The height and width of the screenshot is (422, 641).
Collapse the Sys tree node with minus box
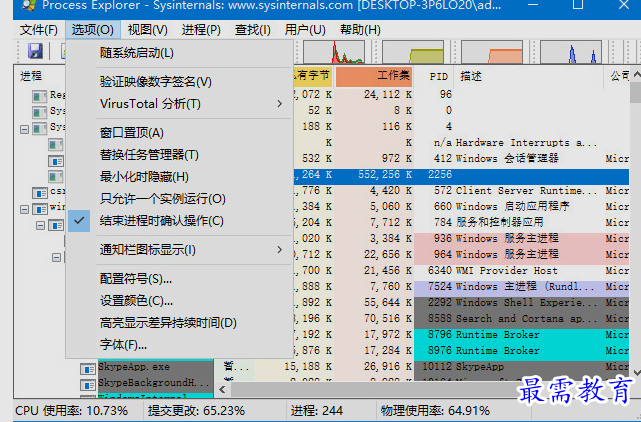pos(25,130)
